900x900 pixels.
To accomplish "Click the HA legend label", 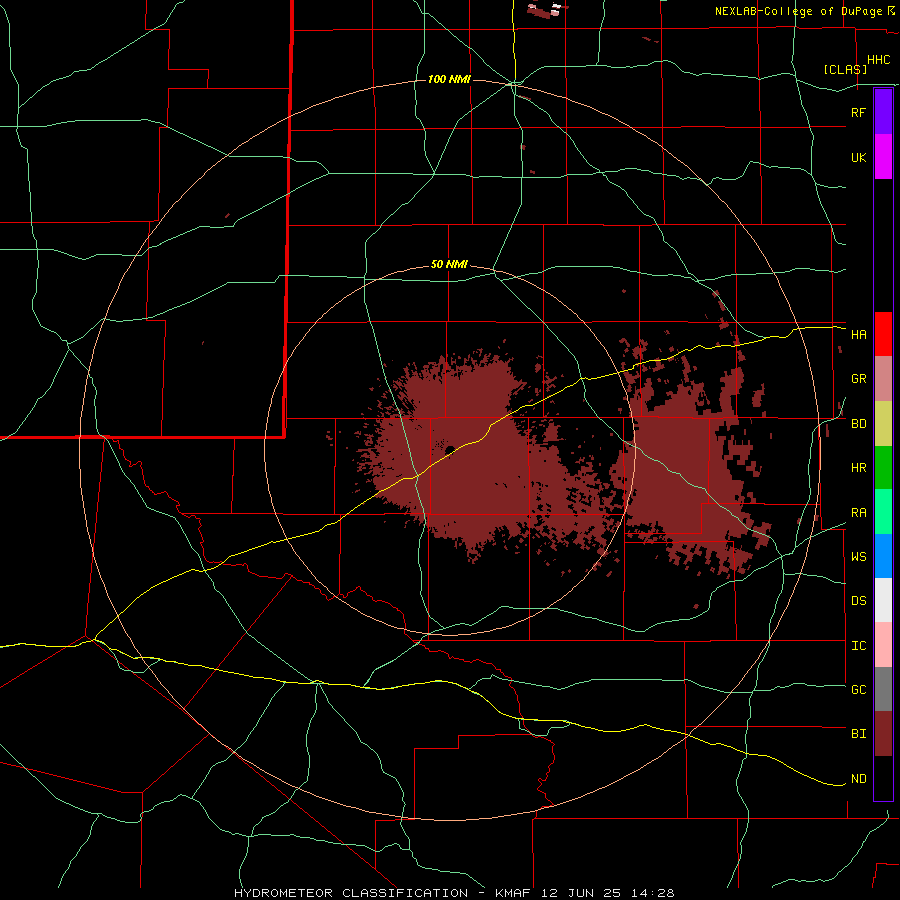I will pos(858,335).
